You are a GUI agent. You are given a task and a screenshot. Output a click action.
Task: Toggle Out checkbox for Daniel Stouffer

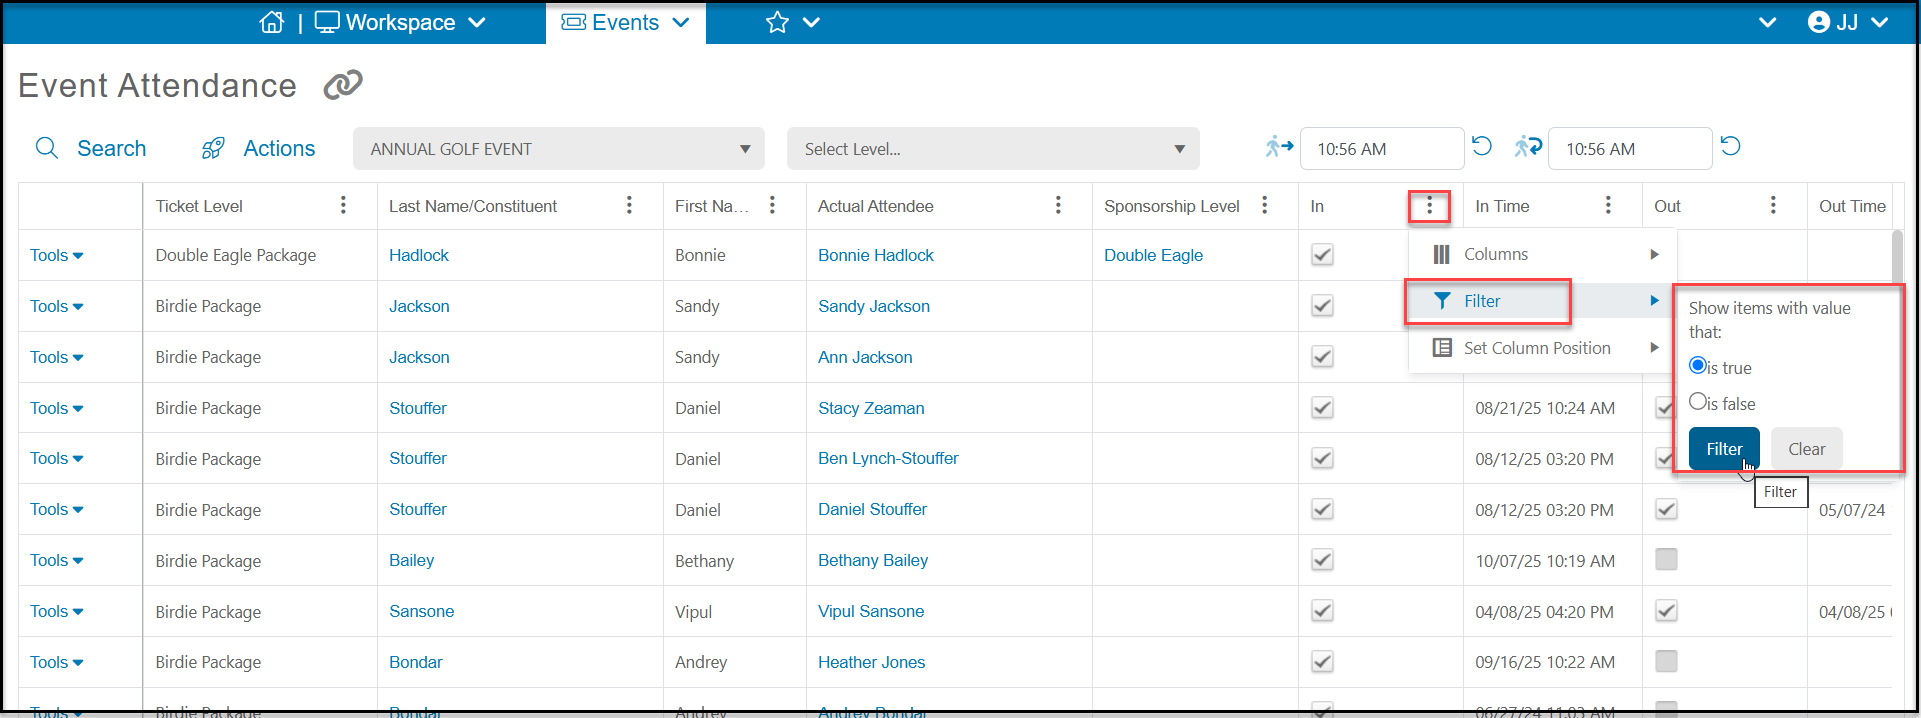pos(1666,509)
